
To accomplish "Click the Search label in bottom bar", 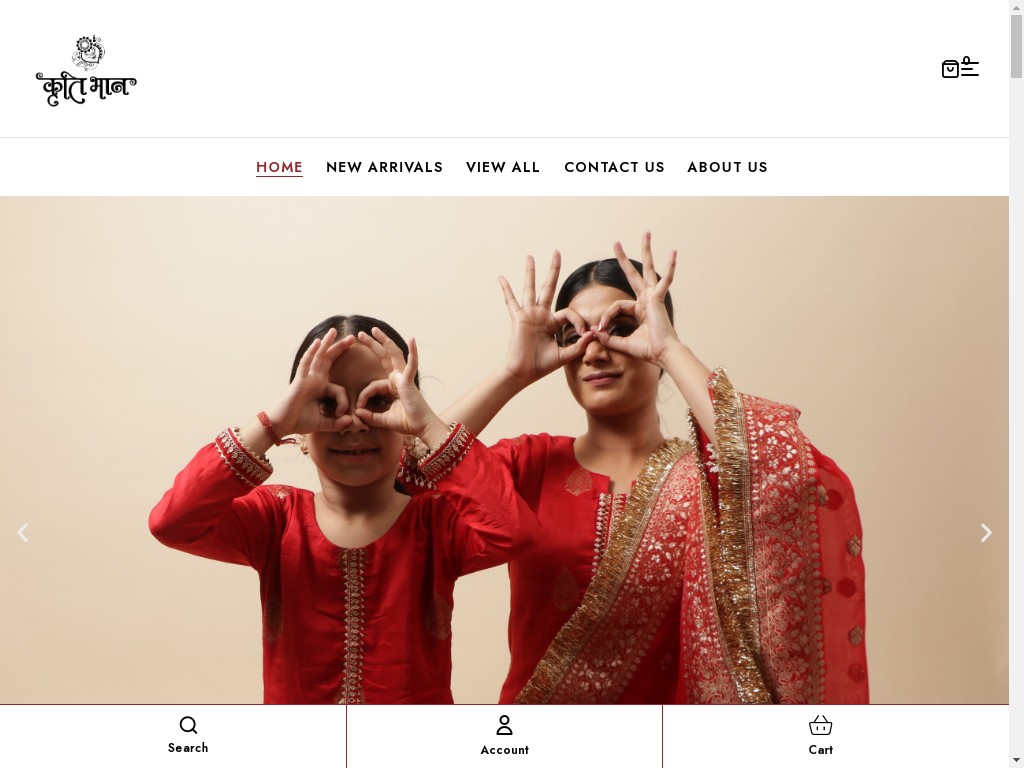I will click(188, 748).
